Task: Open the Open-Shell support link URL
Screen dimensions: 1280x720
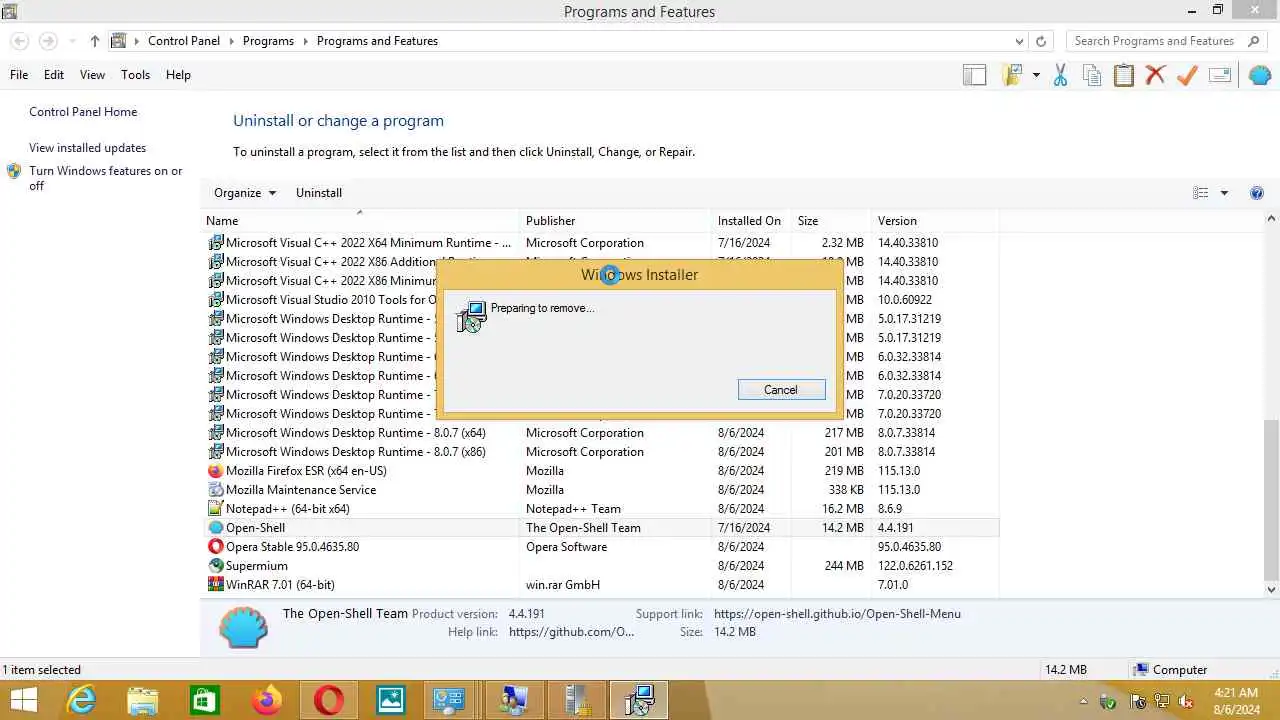Action: (837, 614)
